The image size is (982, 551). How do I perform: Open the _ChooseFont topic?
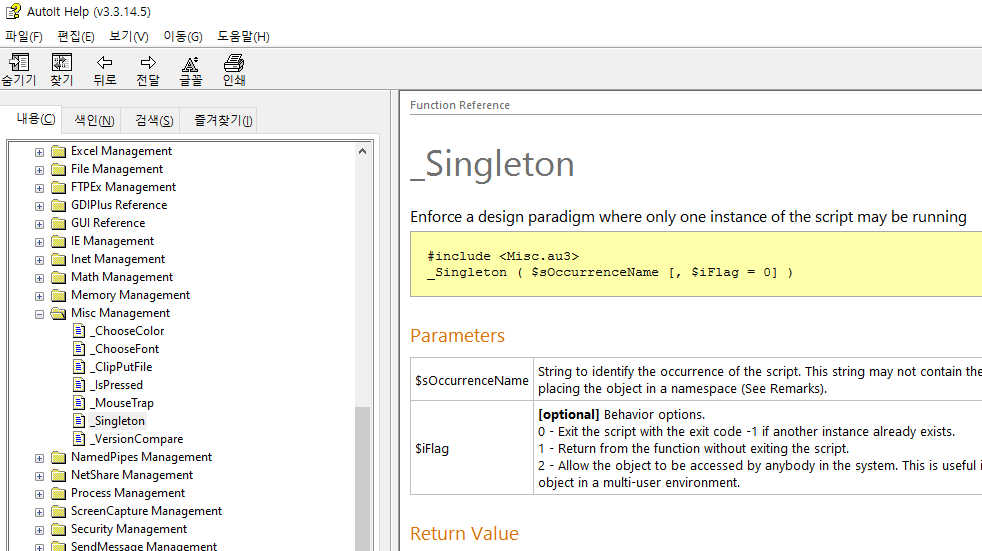pos(125,349)
